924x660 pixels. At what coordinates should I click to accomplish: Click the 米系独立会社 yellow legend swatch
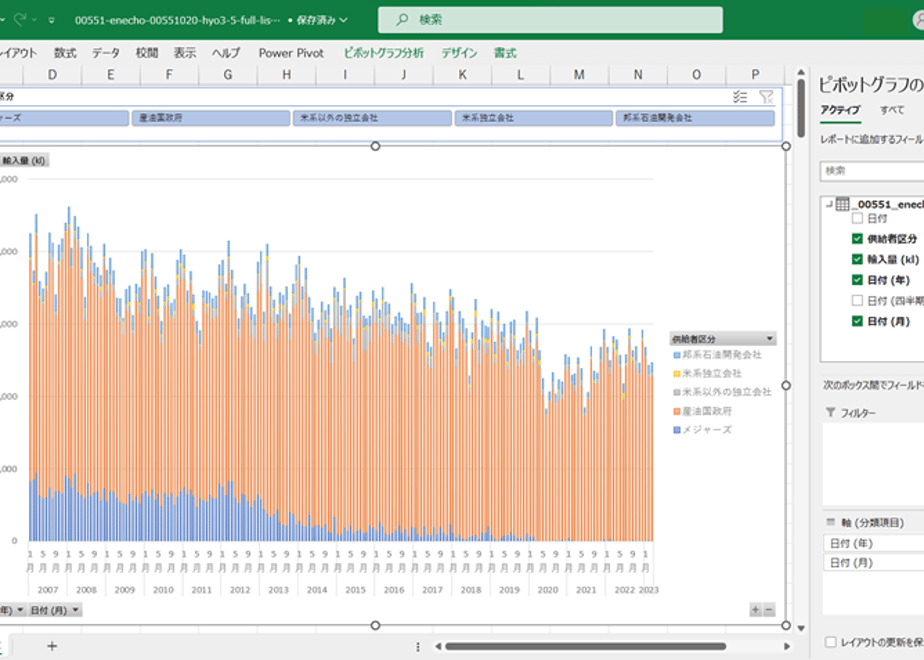[677, 374]
